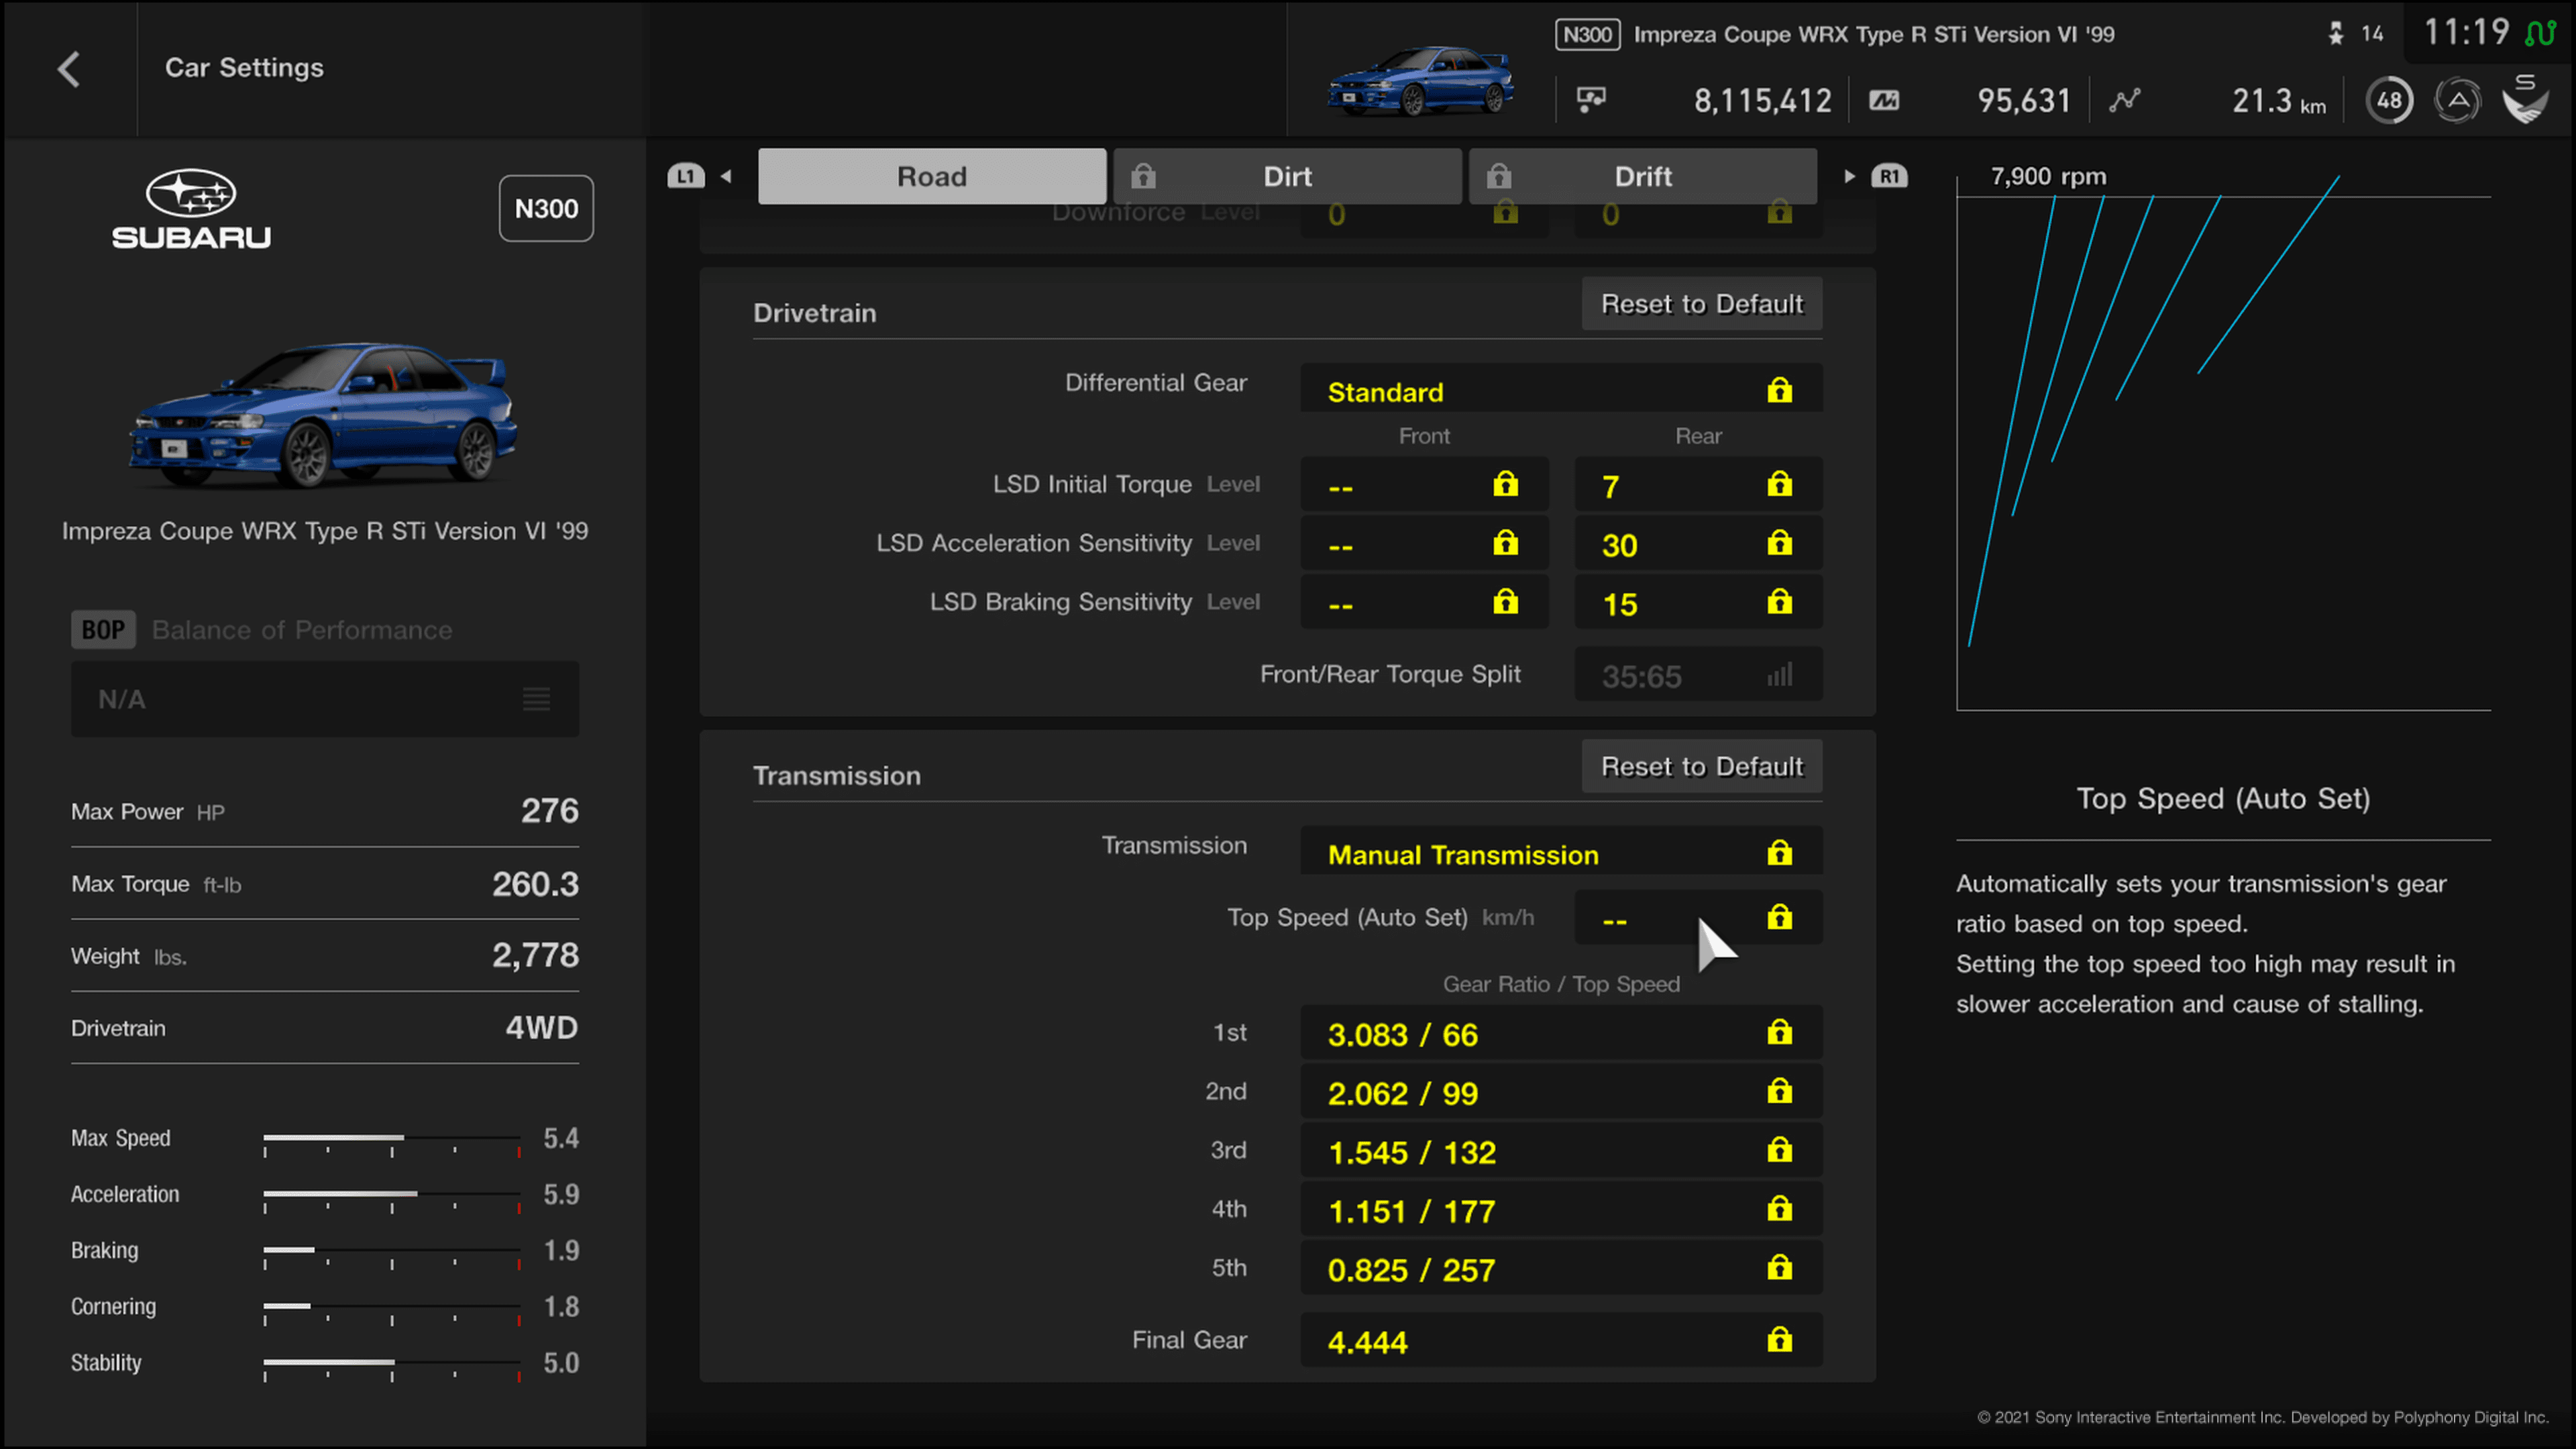Click the level 48 circle badge

[x=2389, y=100]
